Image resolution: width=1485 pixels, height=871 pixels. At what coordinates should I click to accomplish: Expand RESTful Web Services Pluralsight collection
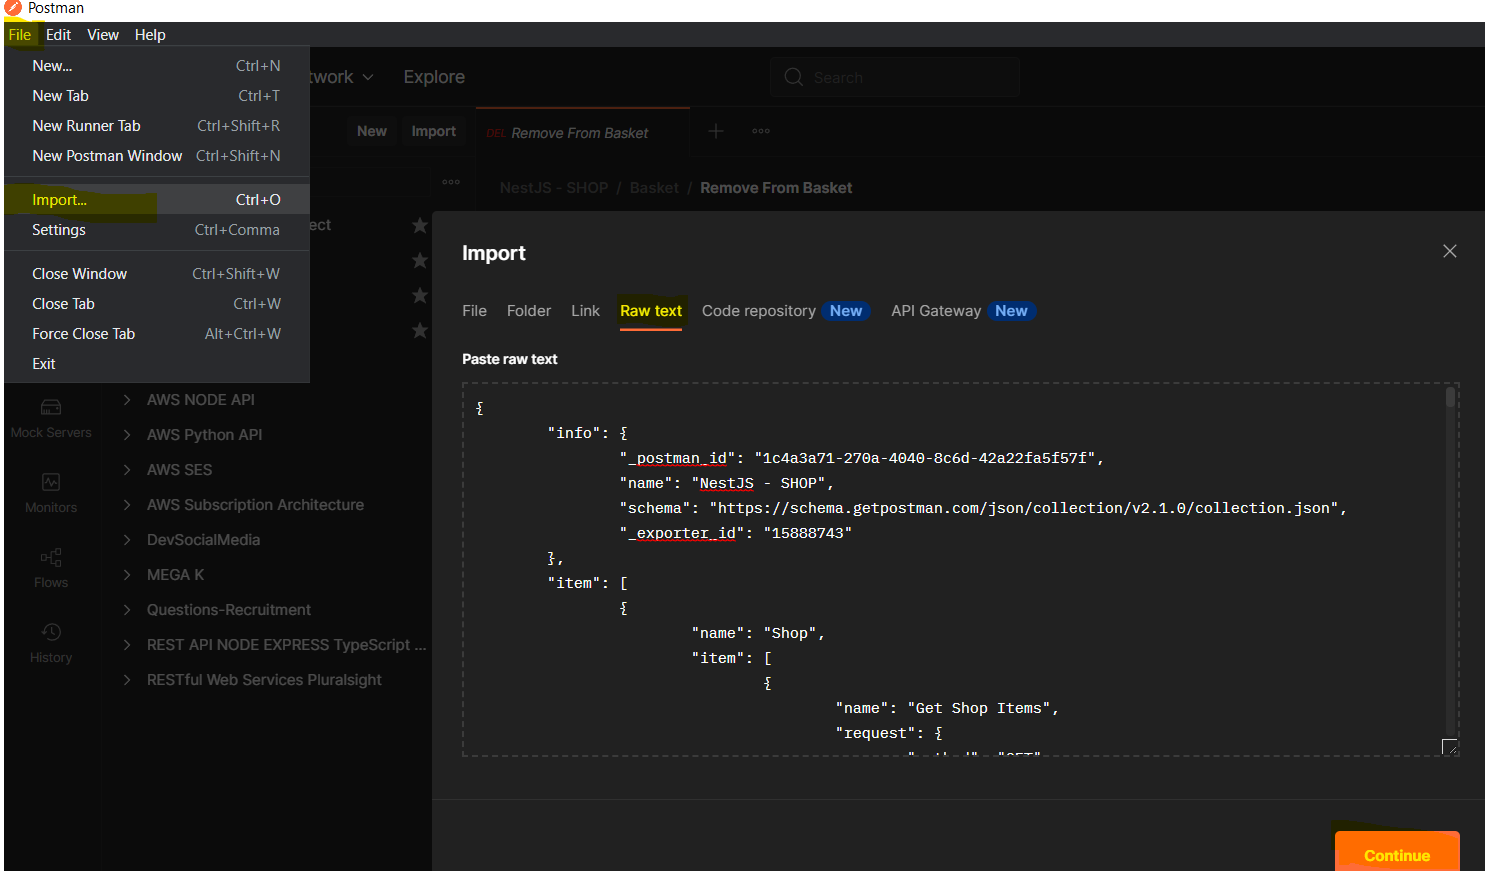coord(127,679)
